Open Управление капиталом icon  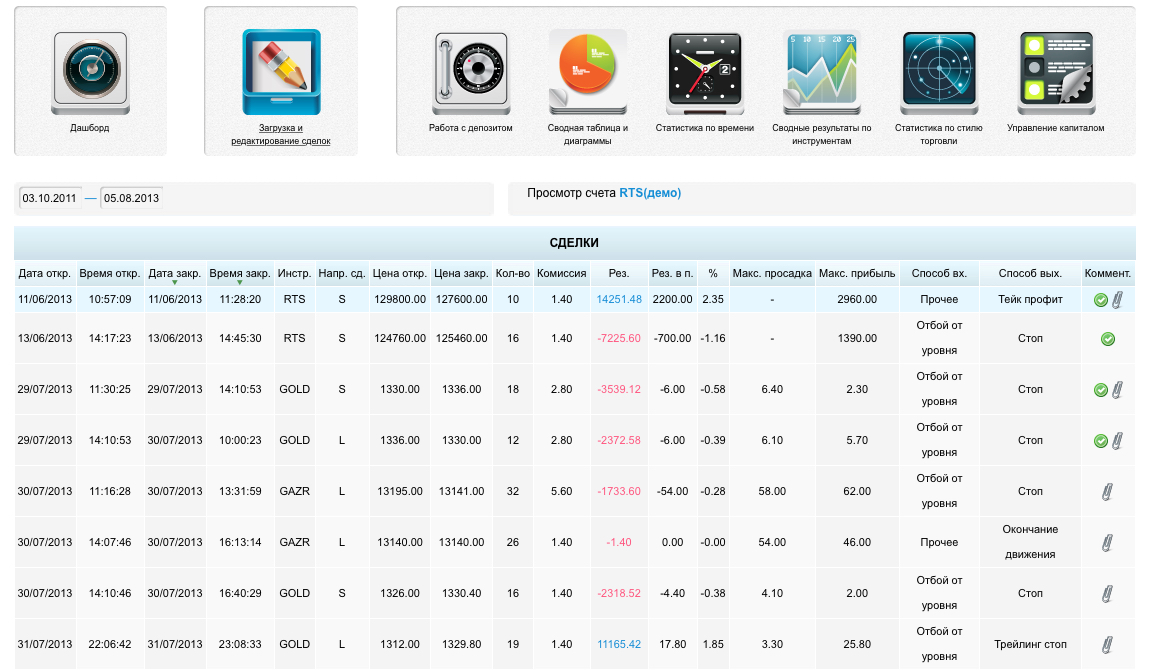1055,71
